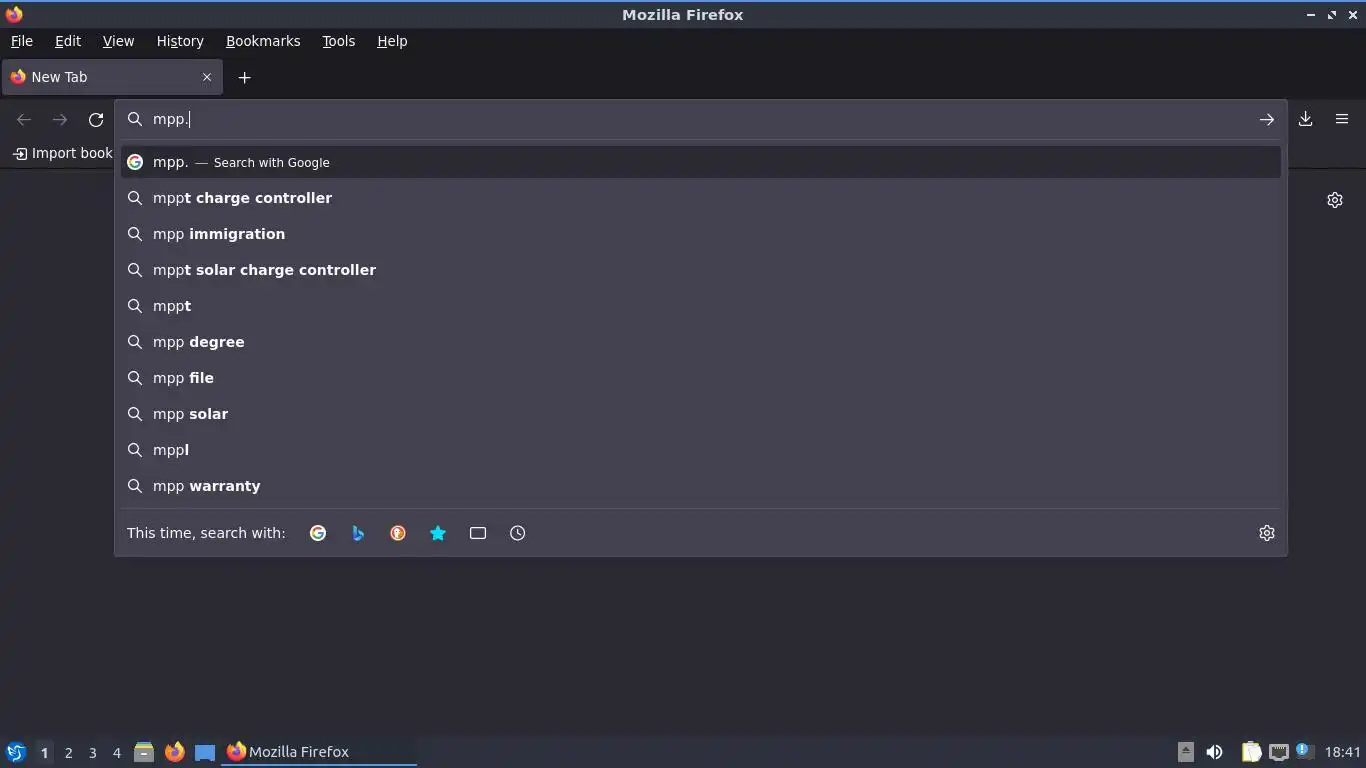Click the notification tray icon with exclamation
Image resolution: width=1366 pixels, height=768 pixels.
1303,750
